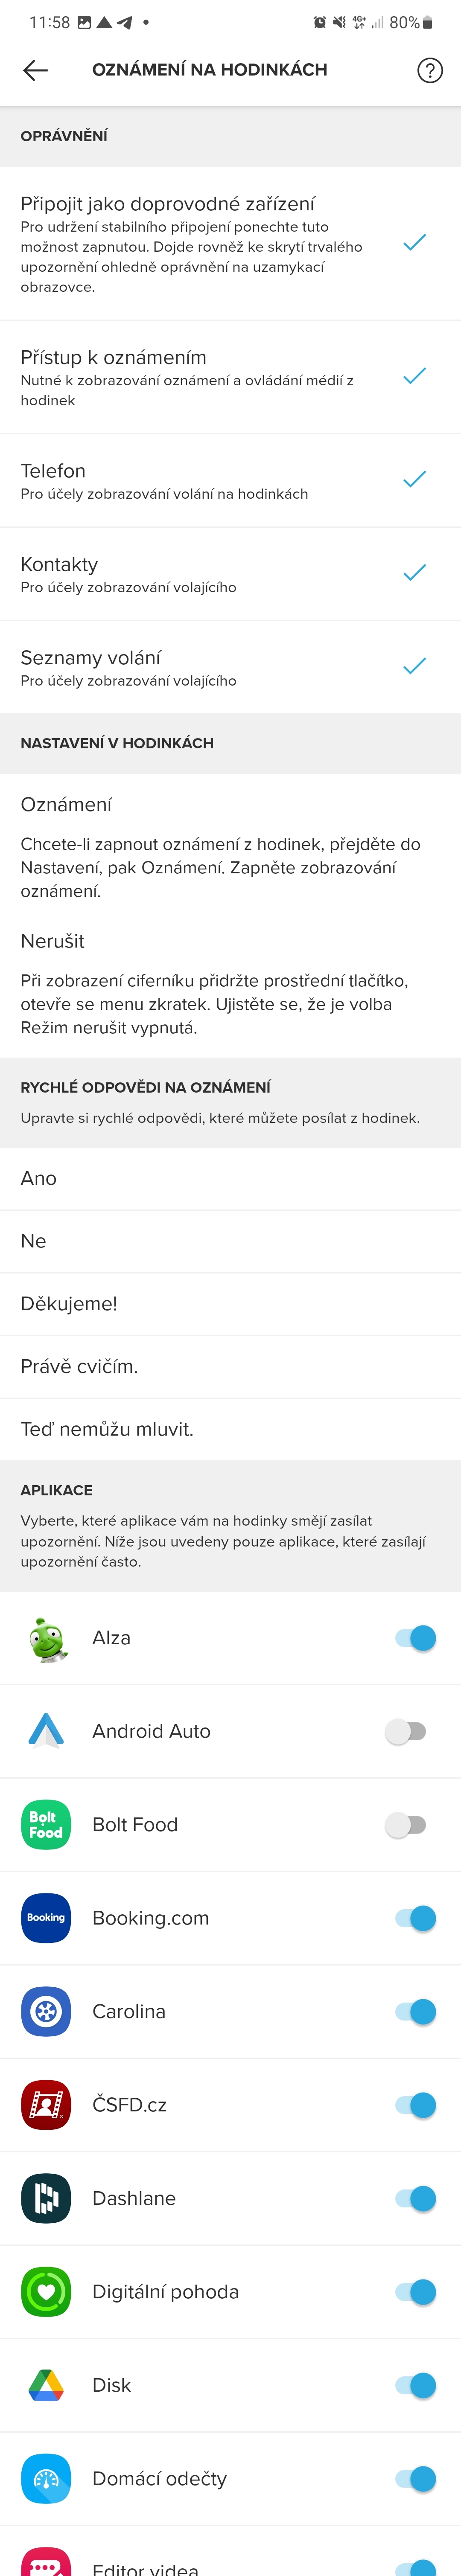Image resolution: width=461 pixels, height=2576 pixels.
Task: Tap the Alza app icon
Action: click(46, 1638)
